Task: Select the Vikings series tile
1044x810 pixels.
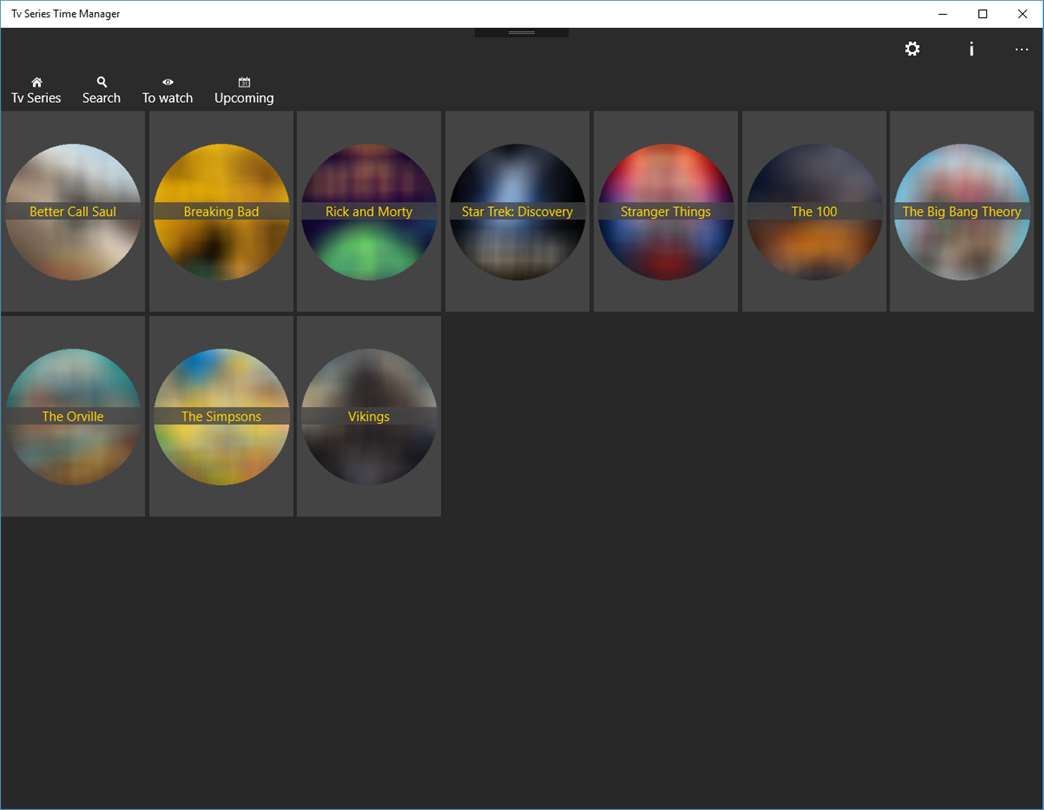Action: click(369, 416)
